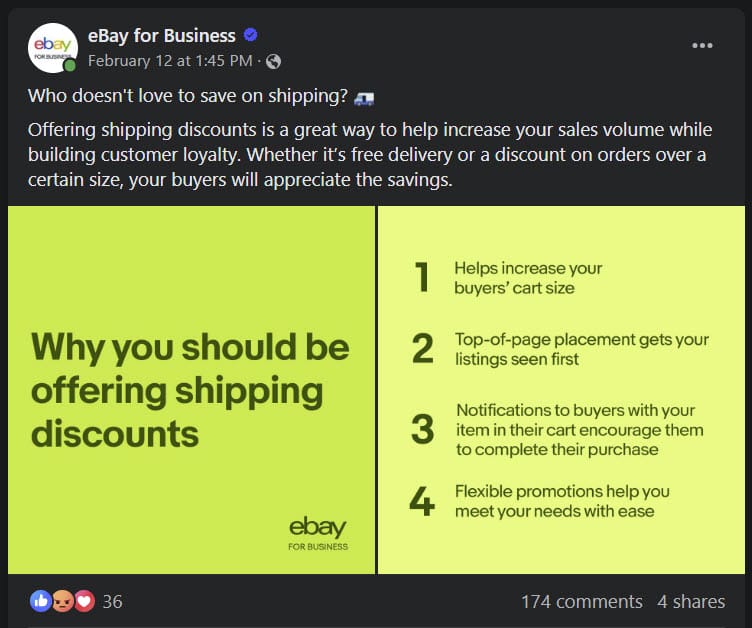Viewport: 752px width, 628px height.
Task: Click the green status dot on avatar
Action: pyautogui.click(x=70, y=66)
